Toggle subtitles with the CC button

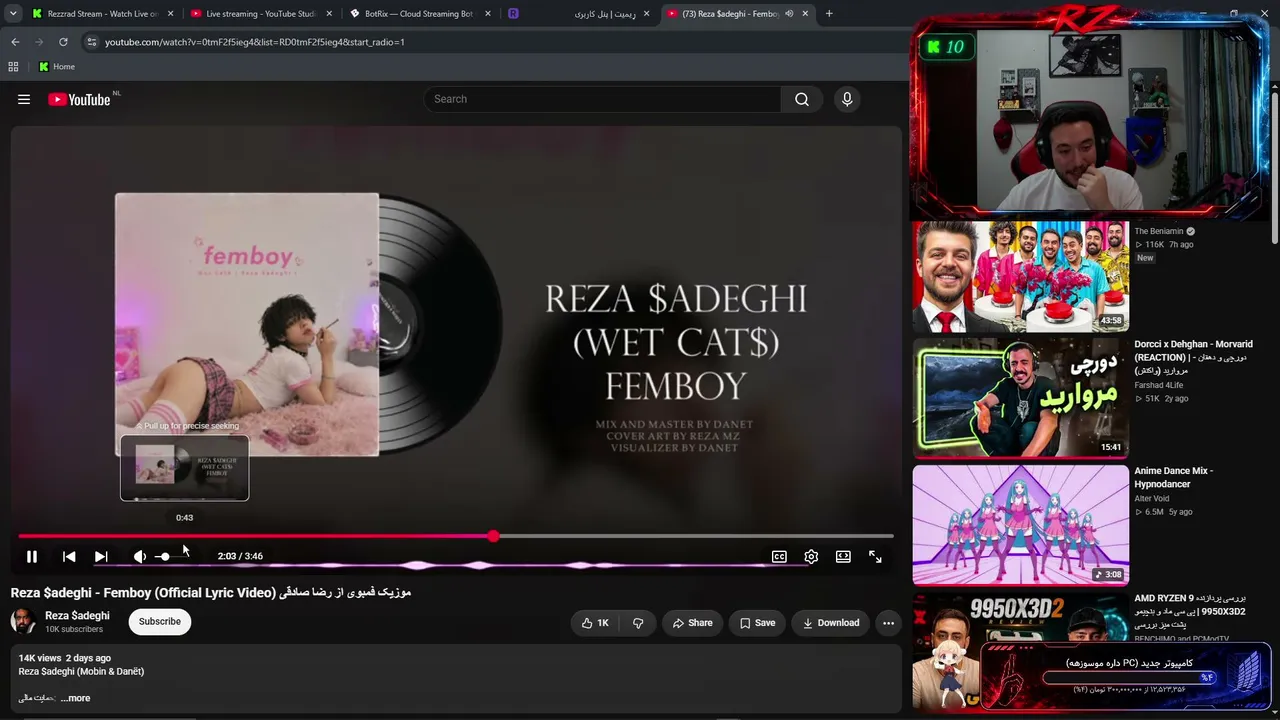pos(779,556)
